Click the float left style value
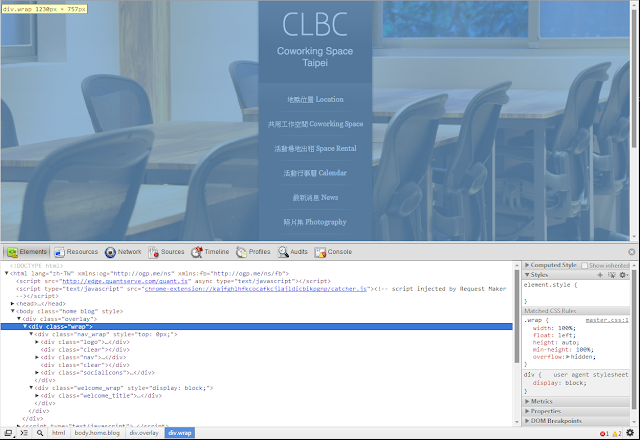Viewport: 640px width, 440px height. pos(565,336)
